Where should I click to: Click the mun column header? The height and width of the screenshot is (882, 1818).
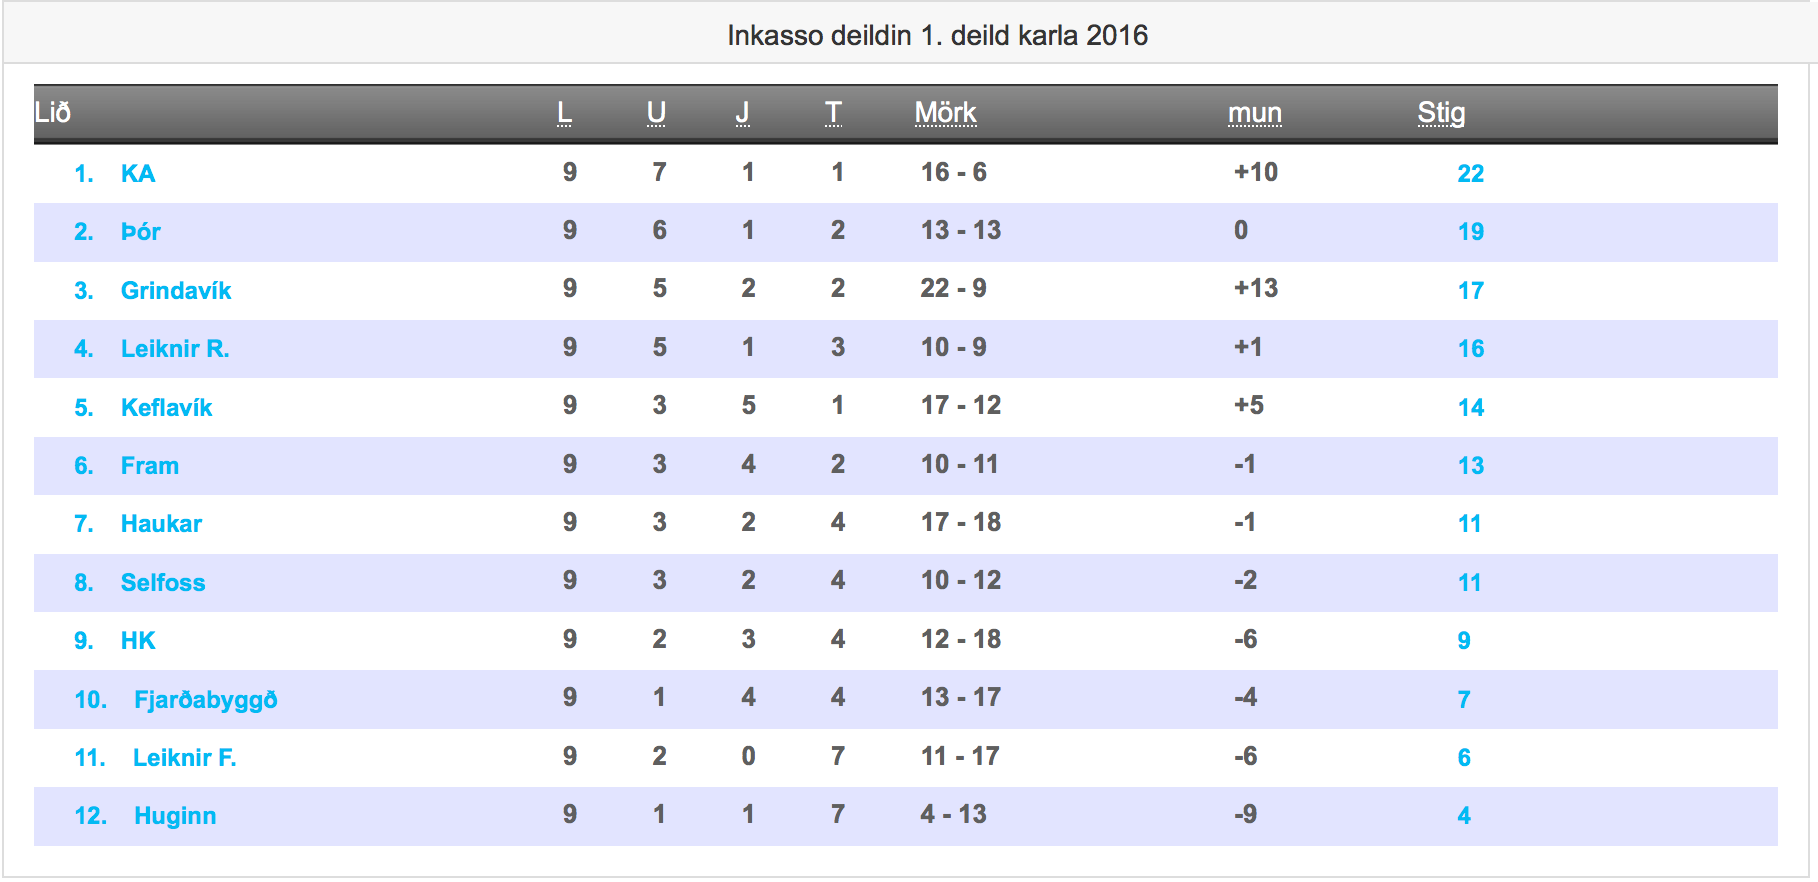pos(1255,113)
